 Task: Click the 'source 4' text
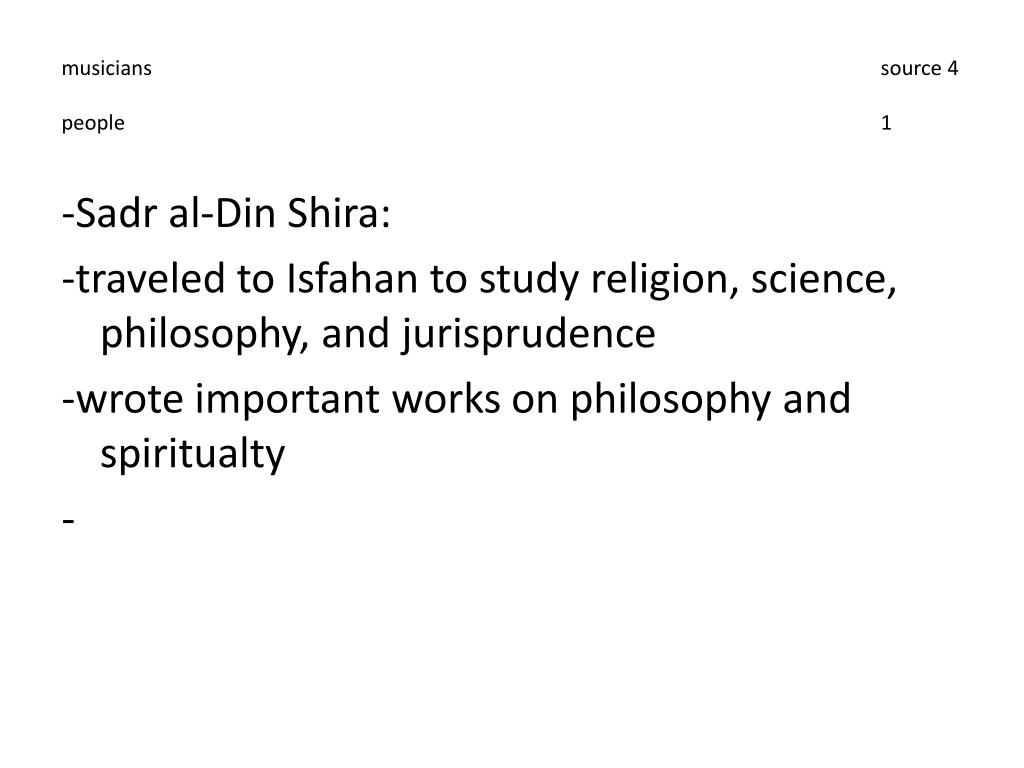coord(919,68)
